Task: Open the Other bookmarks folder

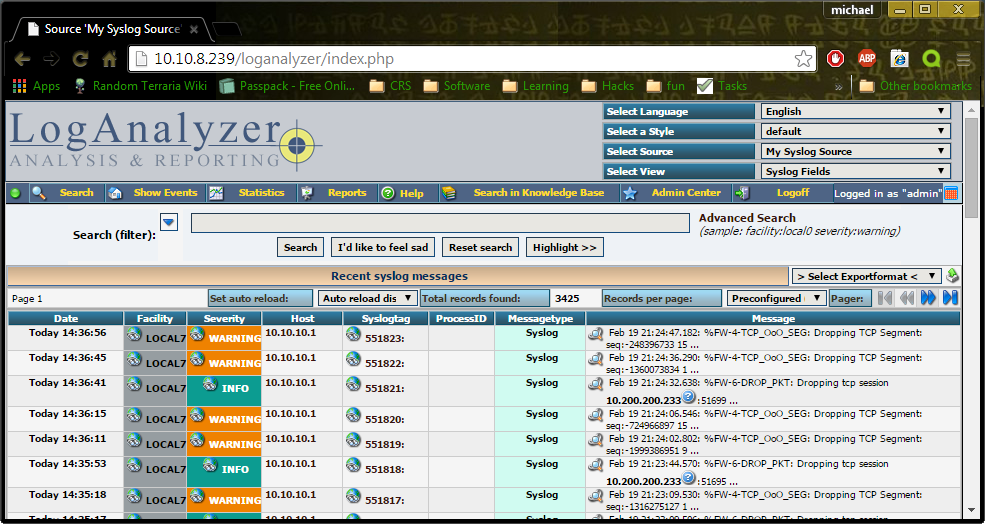Action: (915, 86)
